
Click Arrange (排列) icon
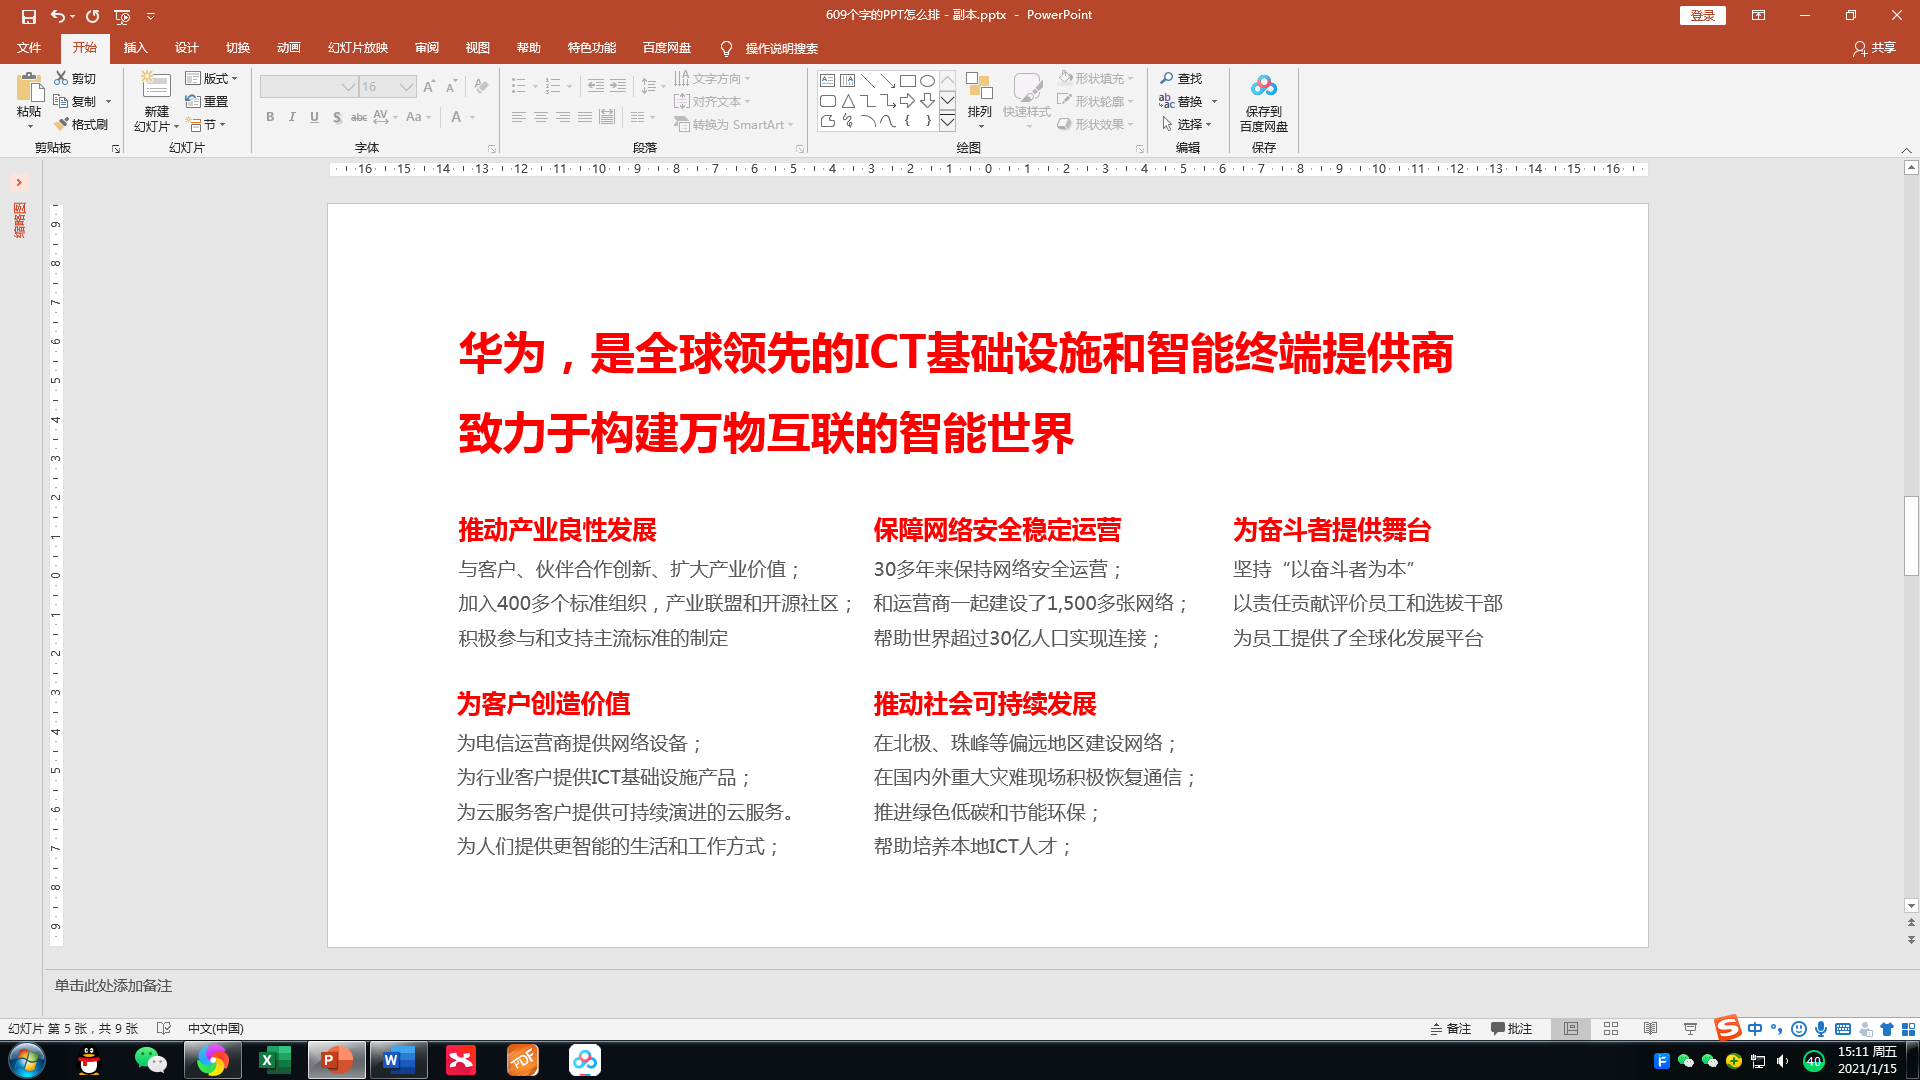coord(979,87)
